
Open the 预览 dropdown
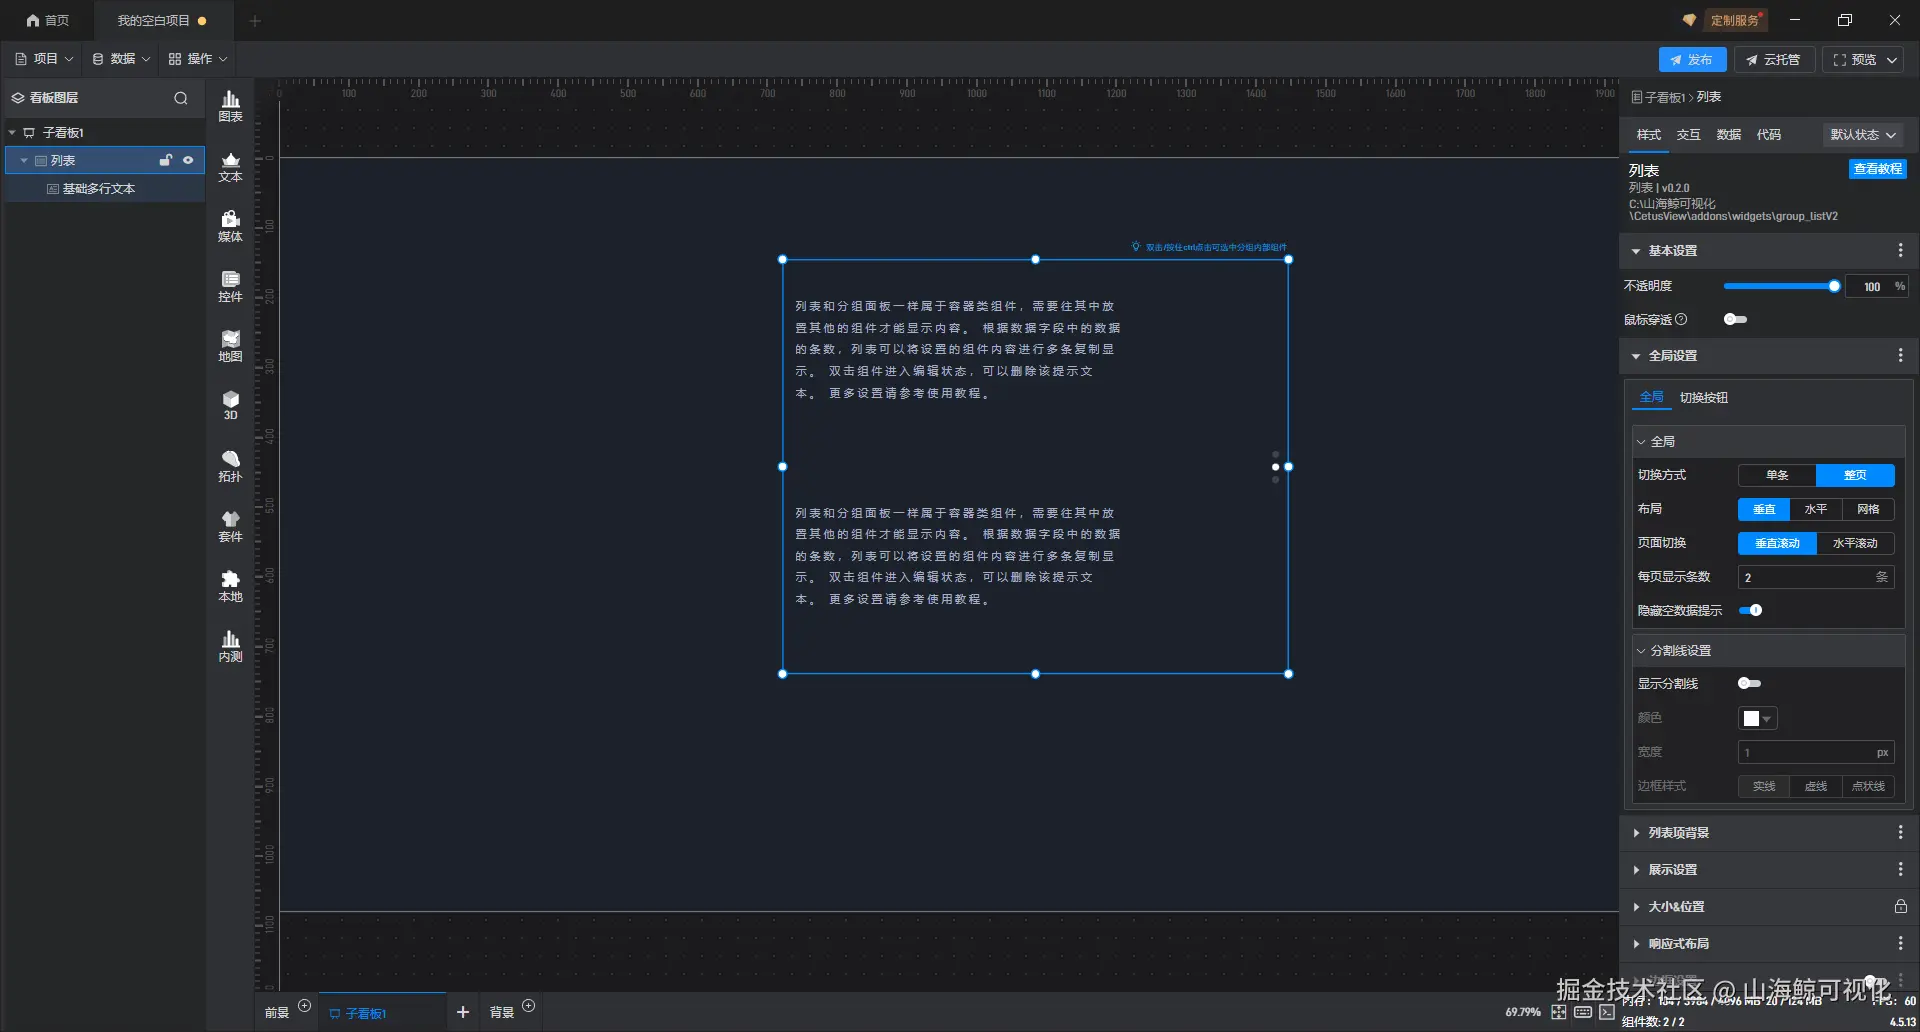[x=1864, y=60]
